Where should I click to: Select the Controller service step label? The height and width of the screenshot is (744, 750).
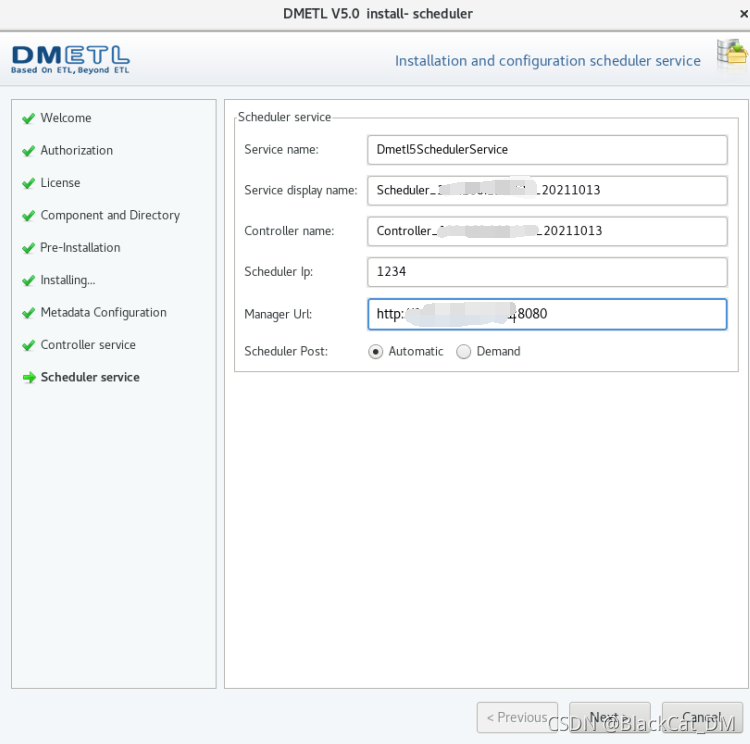(x=88, y=344)
